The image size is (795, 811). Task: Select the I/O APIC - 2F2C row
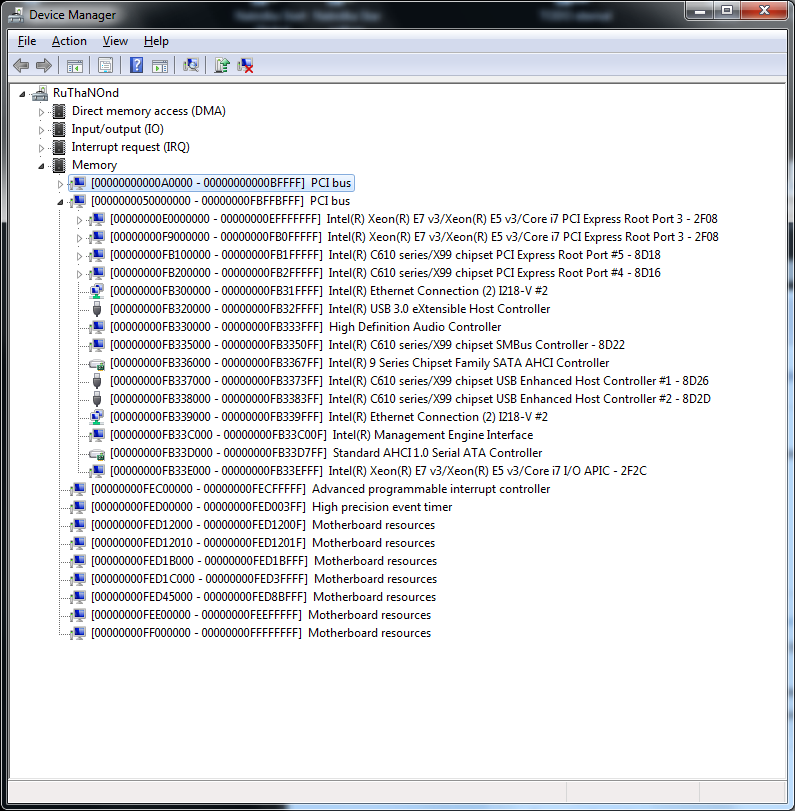(x=378, y=471)
